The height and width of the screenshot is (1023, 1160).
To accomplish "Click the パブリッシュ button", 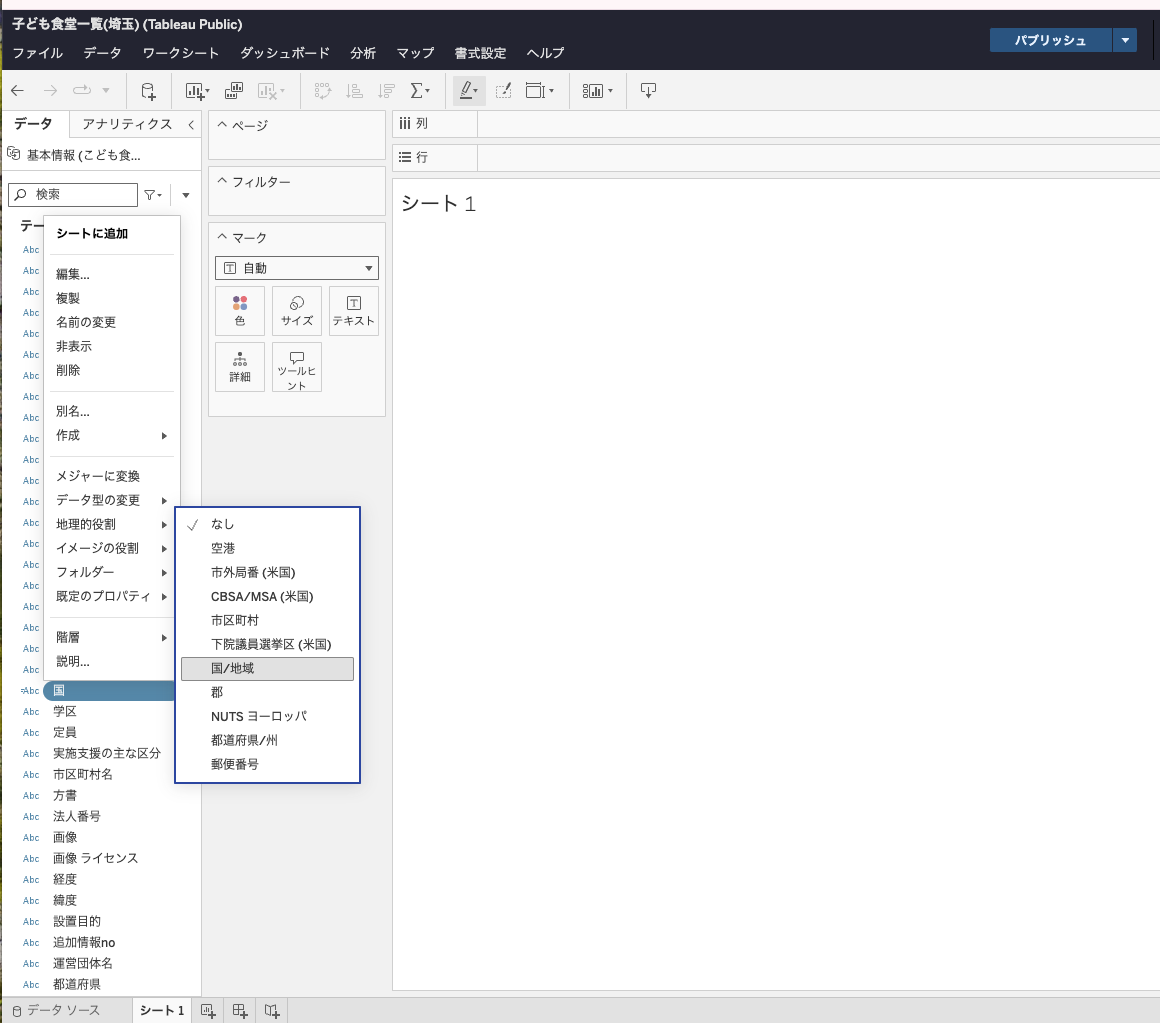I will coord(1051,40).
